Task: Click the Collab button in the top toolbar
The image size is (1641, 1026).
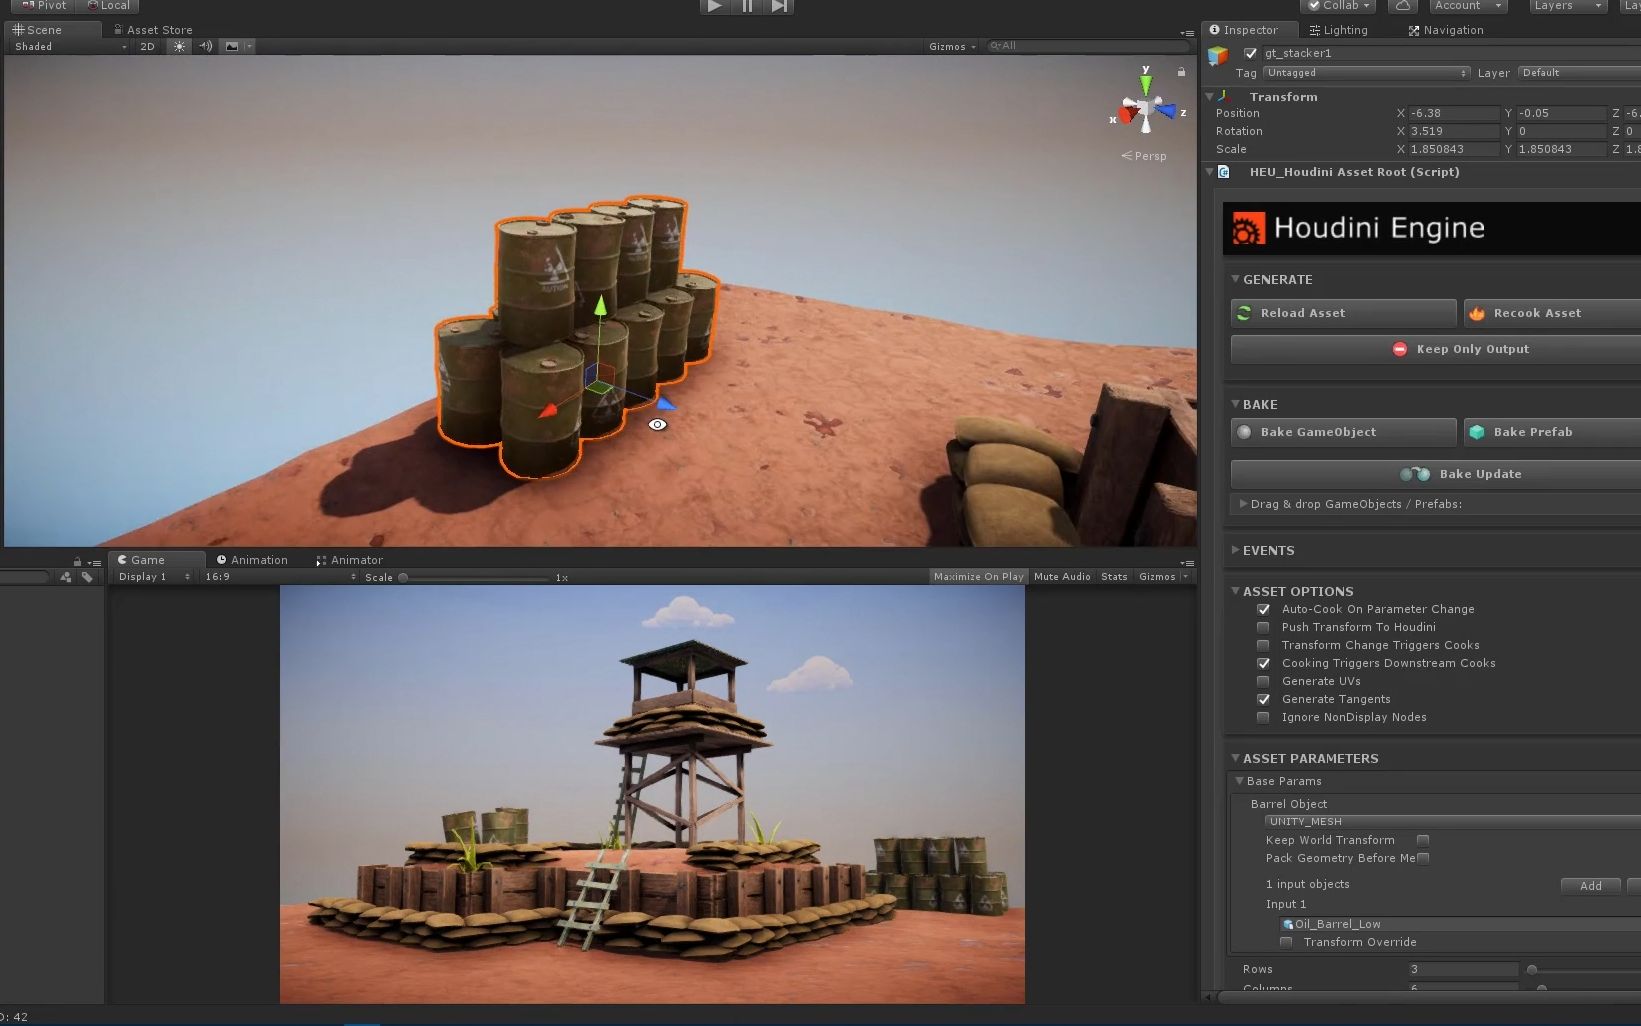Action: click(x=1337, y=6)
